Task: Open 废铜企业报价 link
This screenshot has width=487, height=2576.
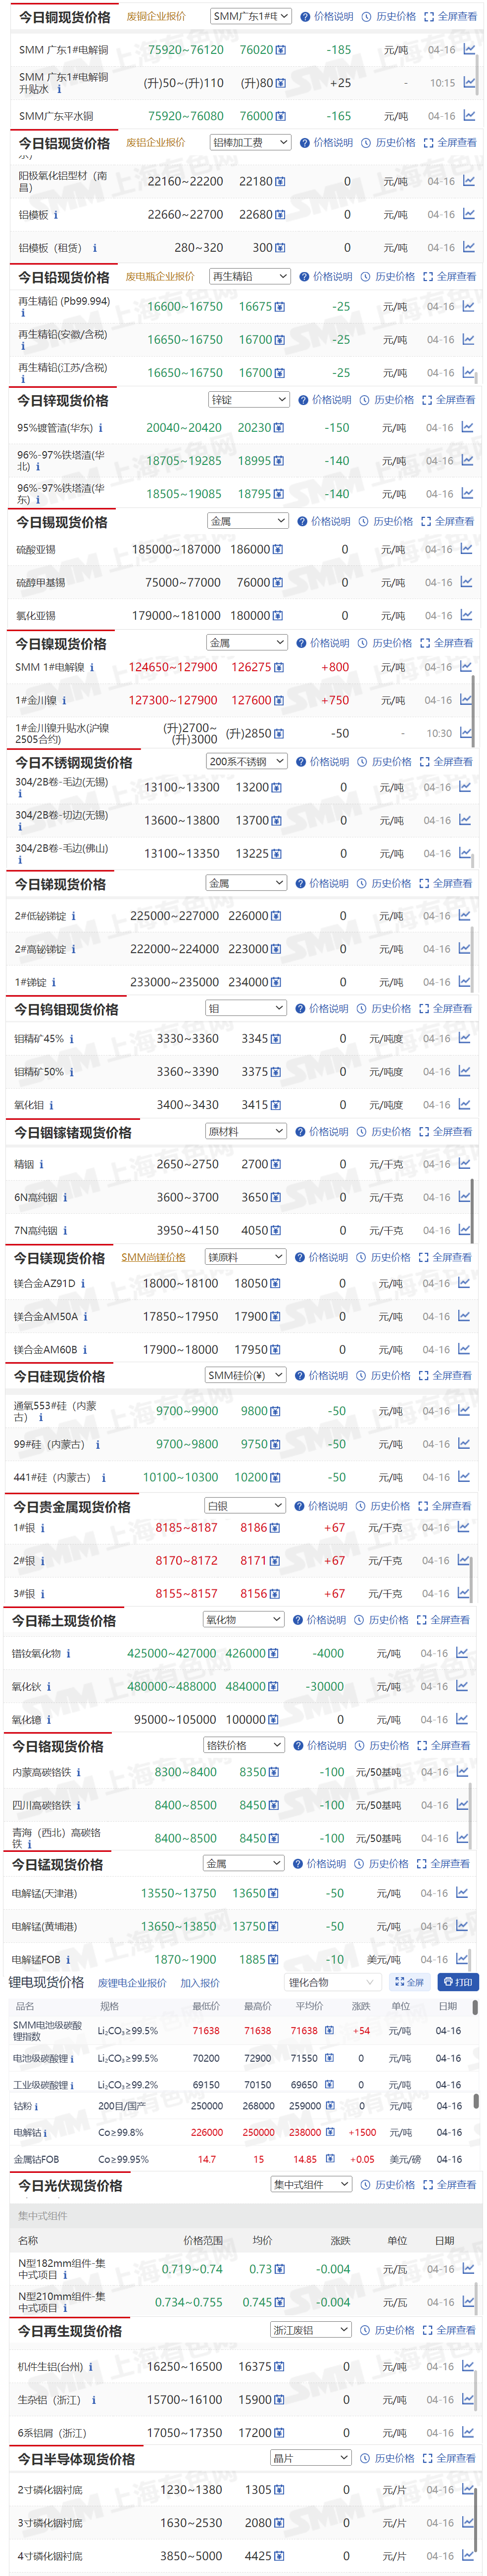Action: [156, 17]
